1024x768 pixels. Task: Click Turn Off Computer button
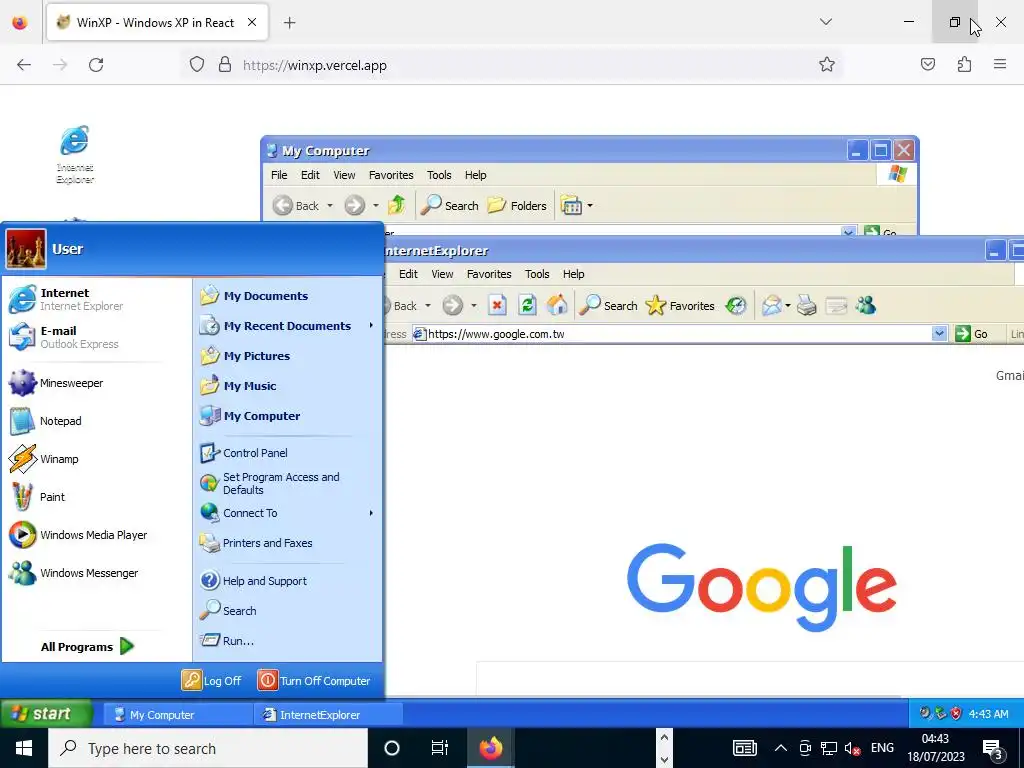[x=315, y=680]
